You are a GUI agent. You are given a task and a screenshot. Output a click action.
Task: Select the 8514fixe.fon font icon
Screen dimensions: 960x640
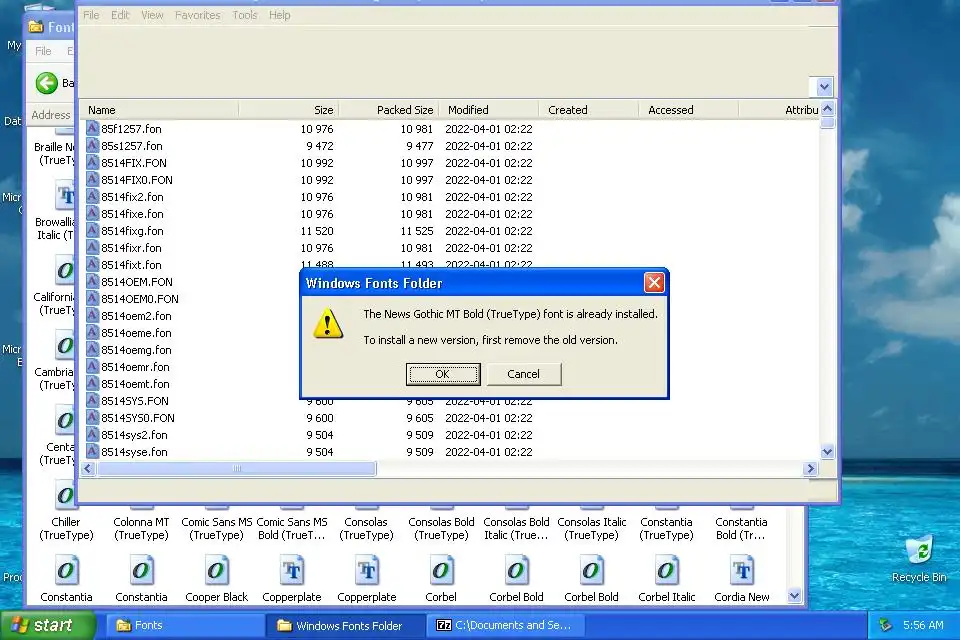tap(92, 214)
